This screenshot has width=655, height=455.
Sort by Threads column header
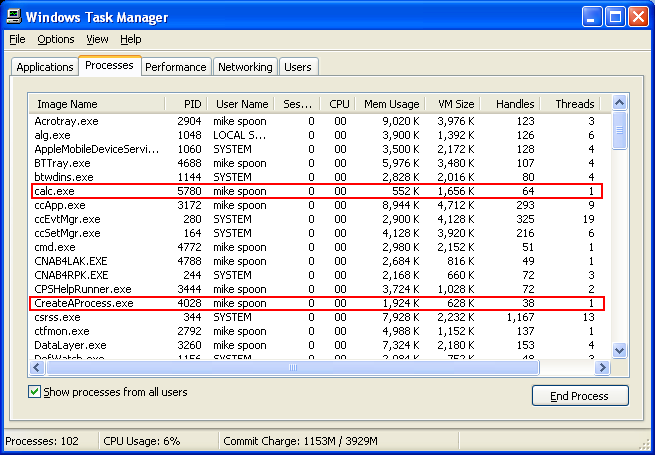[x=570, y=104]
